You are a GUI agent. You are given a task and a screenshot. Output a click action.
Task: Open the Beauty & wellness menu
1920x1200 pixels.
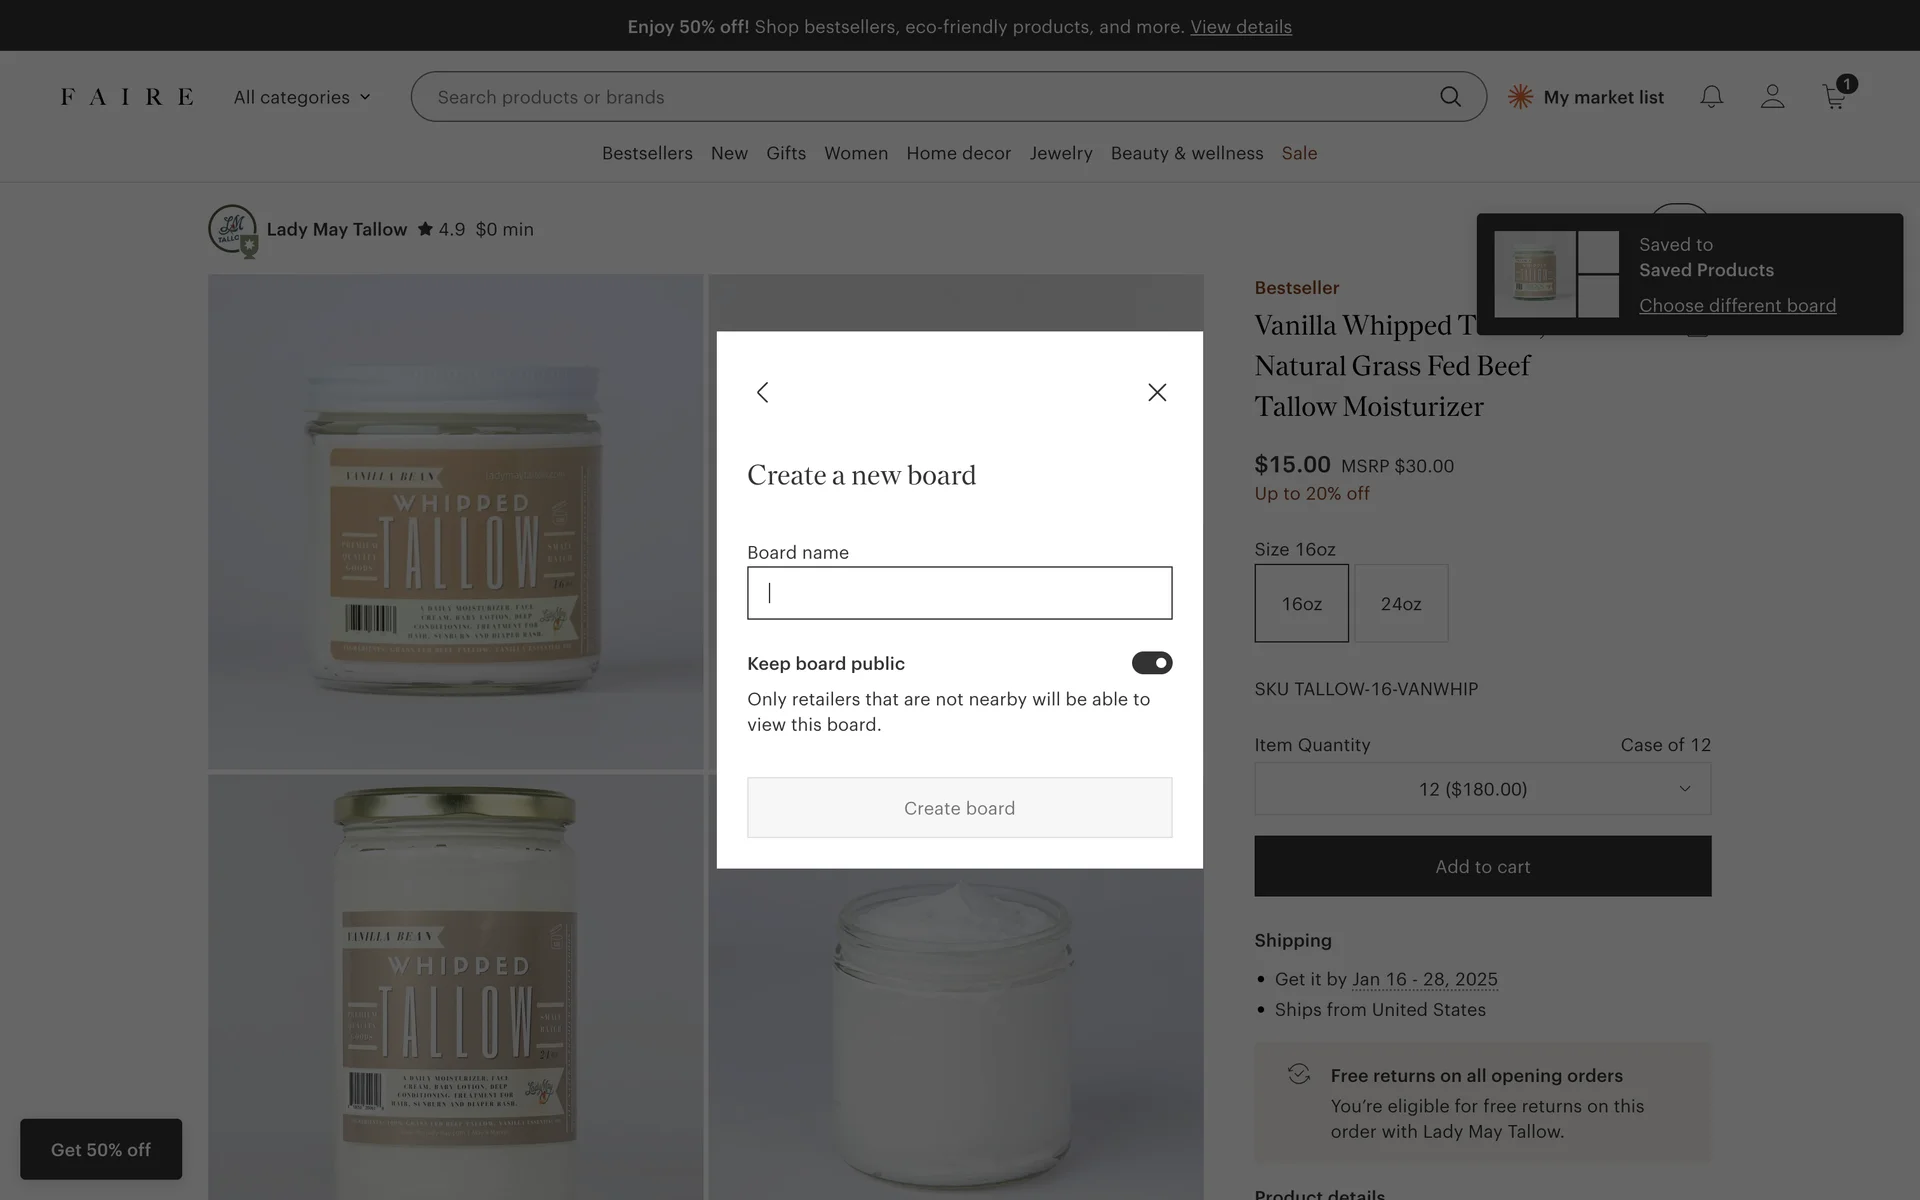(x=1186, y=153)
